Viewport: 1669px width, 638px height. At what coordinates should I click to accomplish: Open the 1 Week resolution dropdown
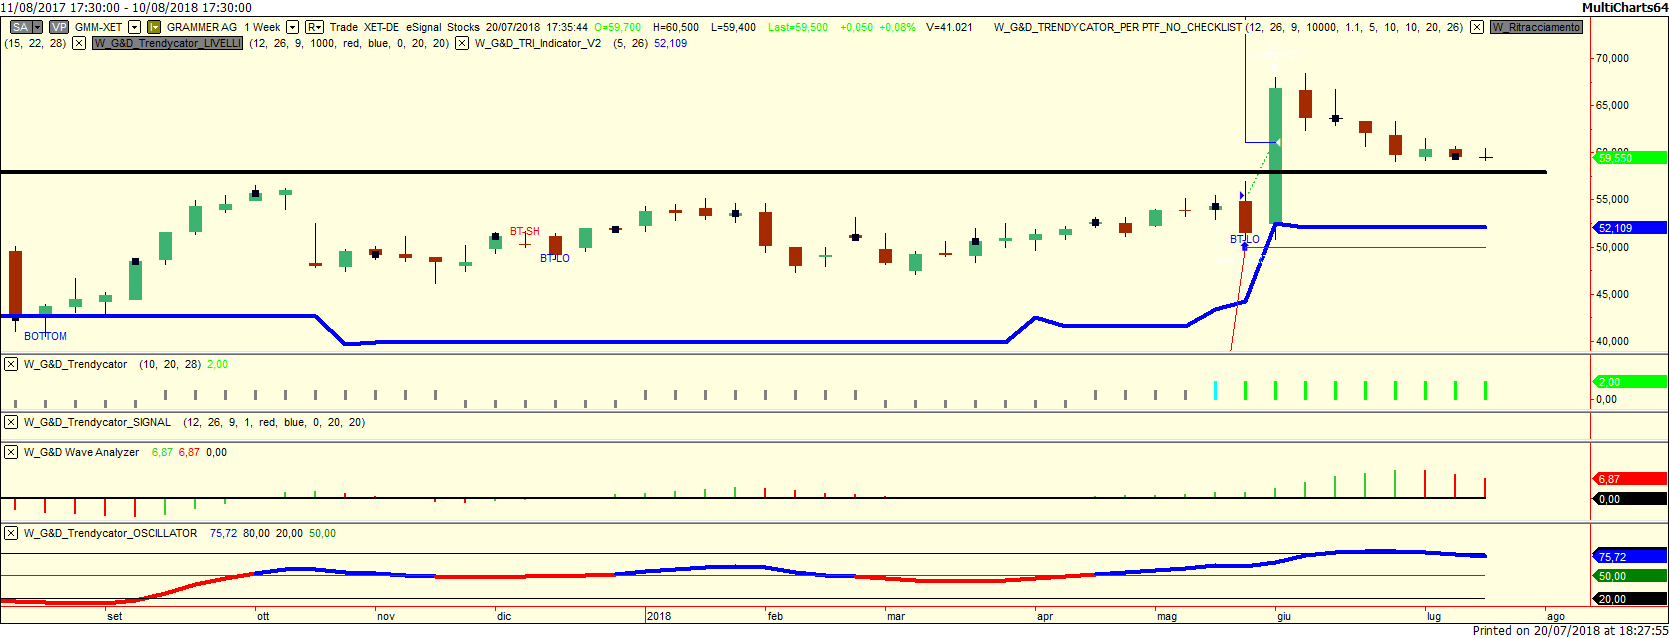pos(292,27)
